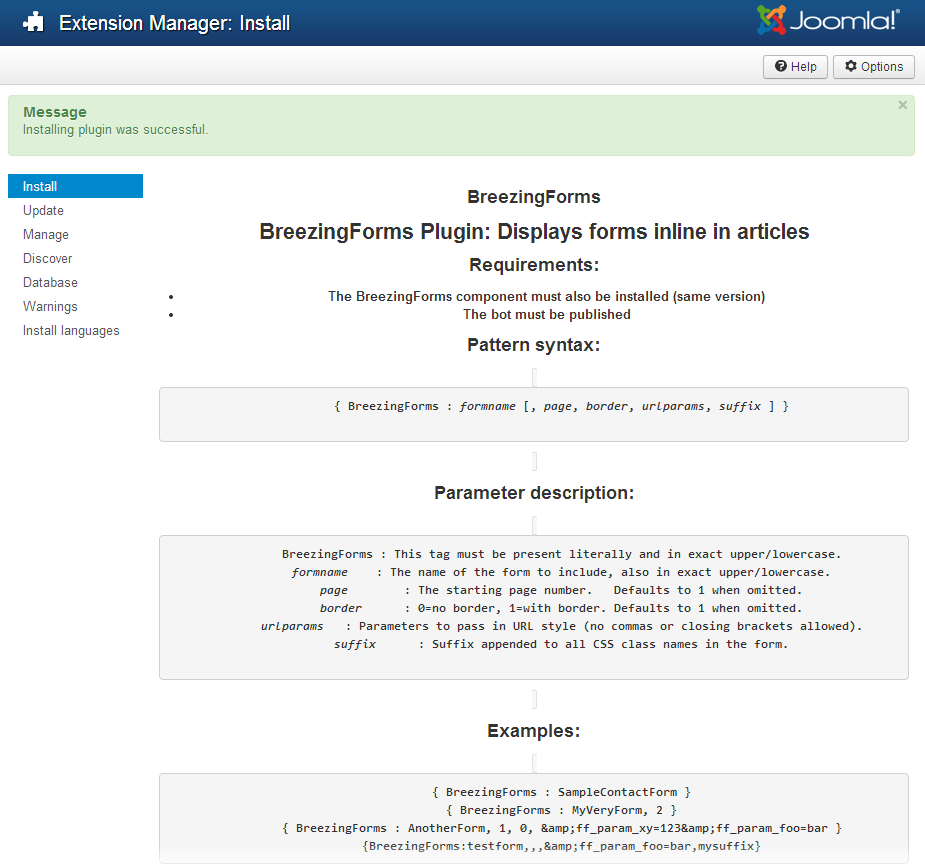925x866 pixels.
Task: Click the 'BreezingForms Plugin: Displays forms inline' heading
Action: coord(534,231)
